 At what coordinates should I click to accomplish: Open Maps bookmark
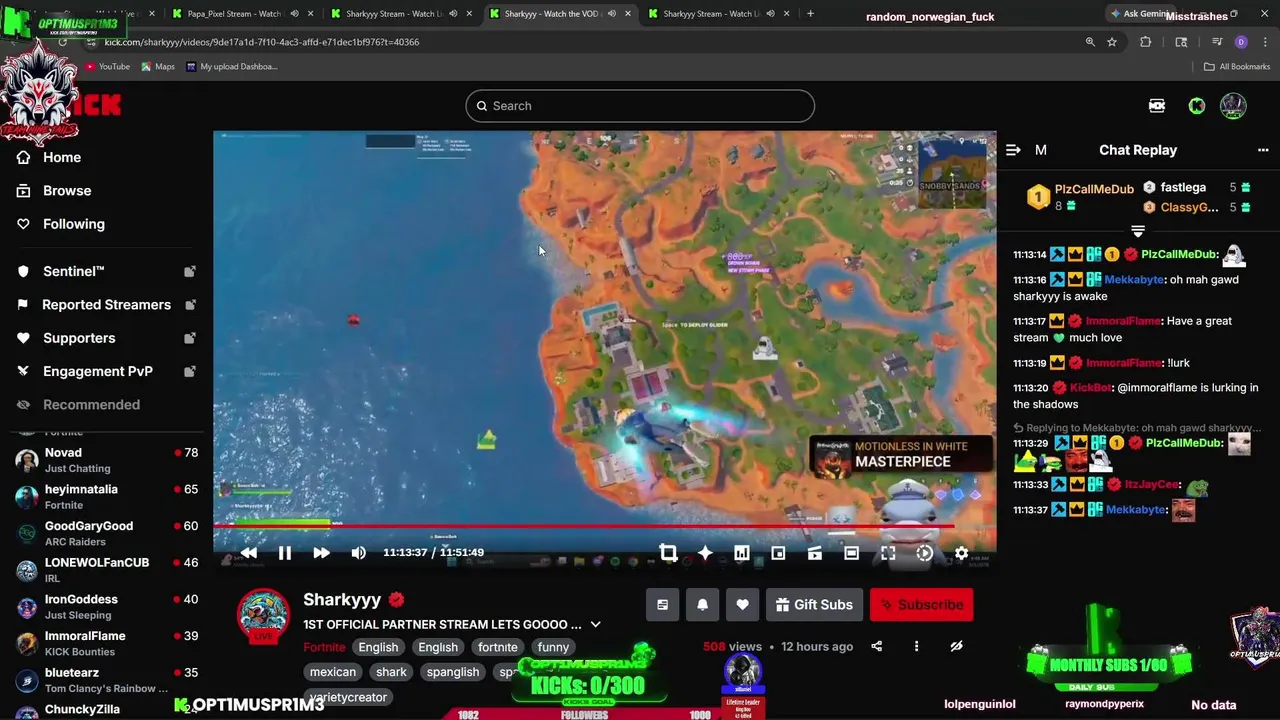[x=158, y=67]
